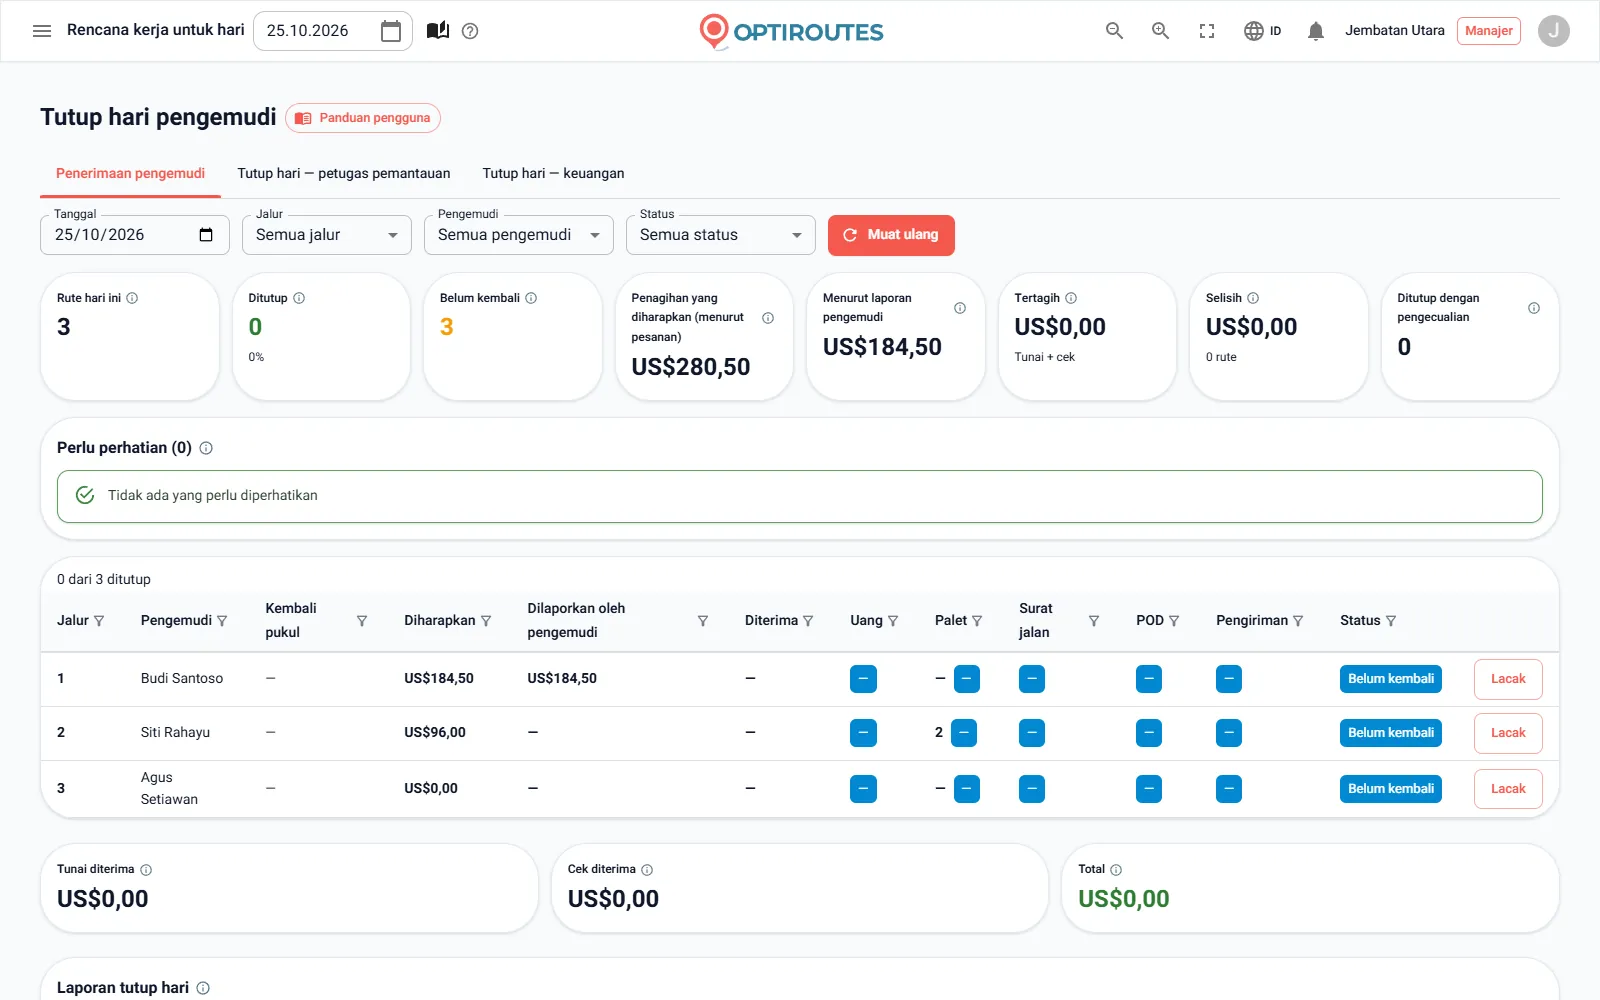
Task: Select the Penerimaan pengemudi tab
Action: [x=130, y=173]
